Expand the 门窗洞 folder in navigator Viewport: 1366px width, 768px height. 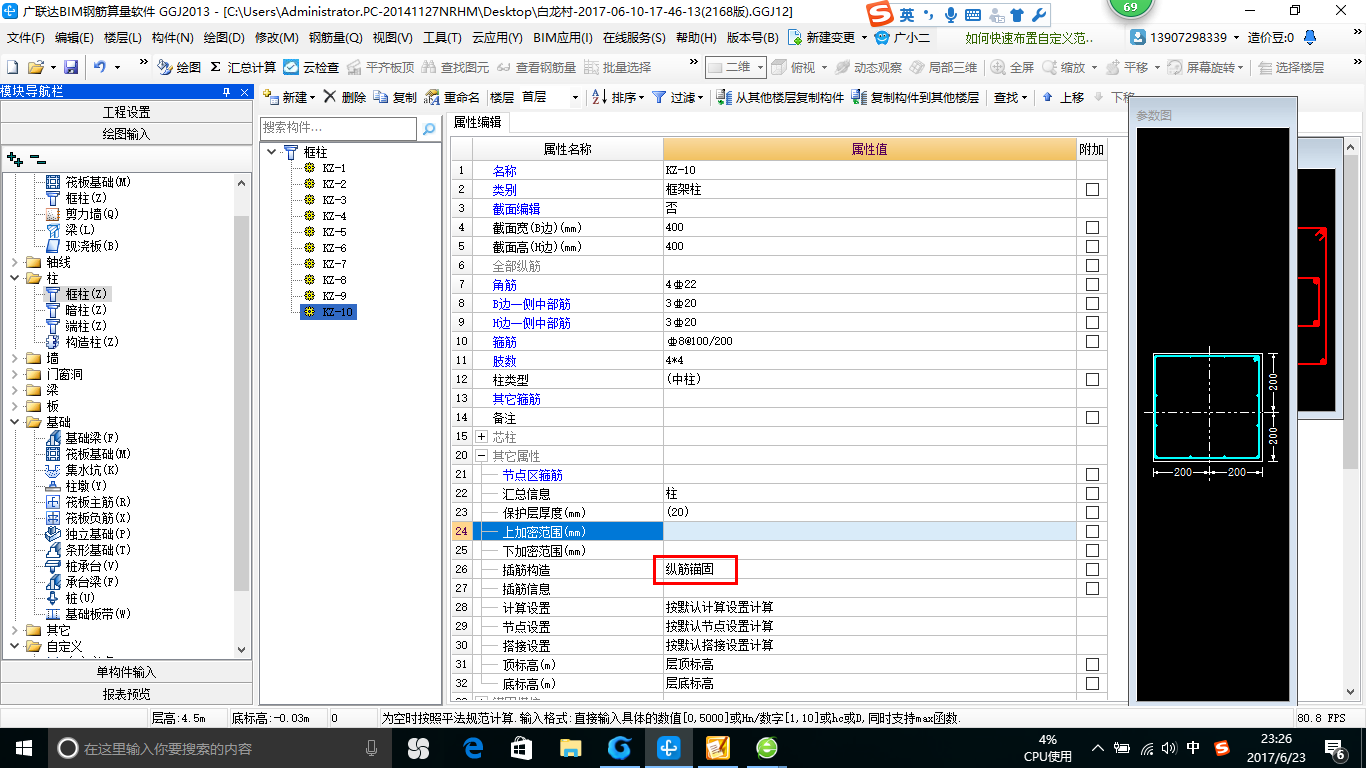coord(14,374)
